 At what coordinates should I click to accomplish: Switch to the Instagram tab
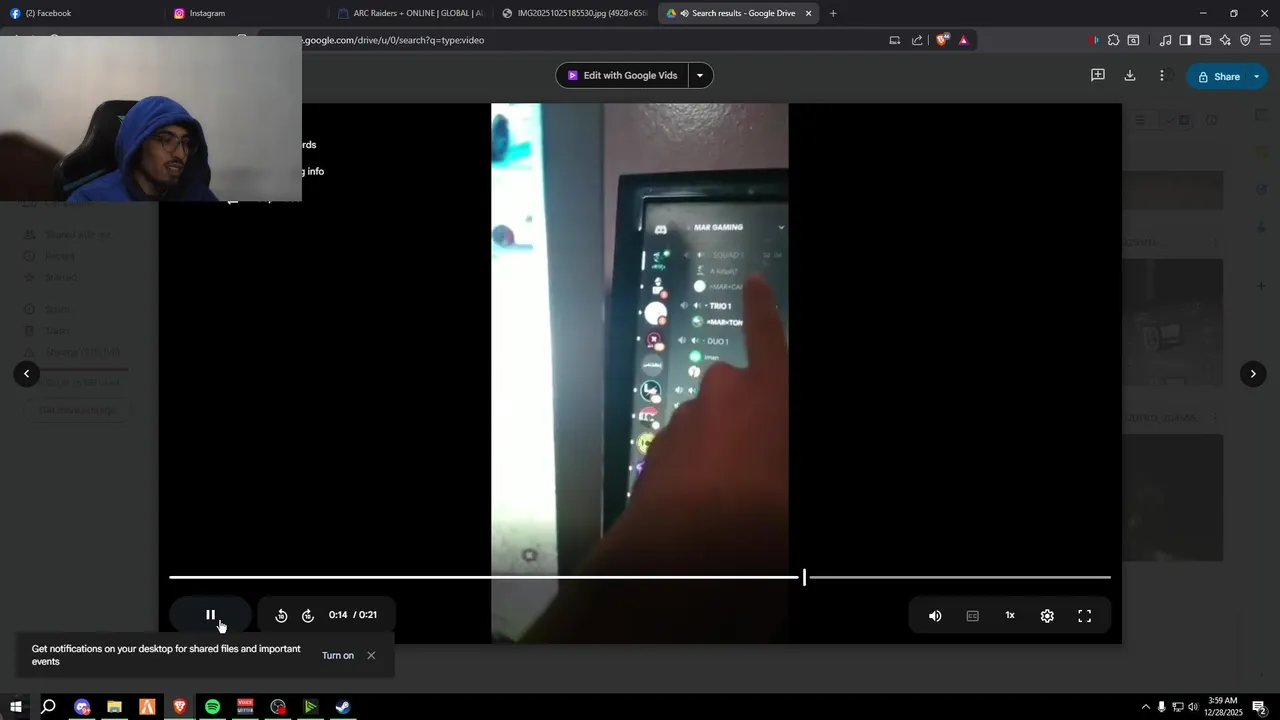(243, 13)
